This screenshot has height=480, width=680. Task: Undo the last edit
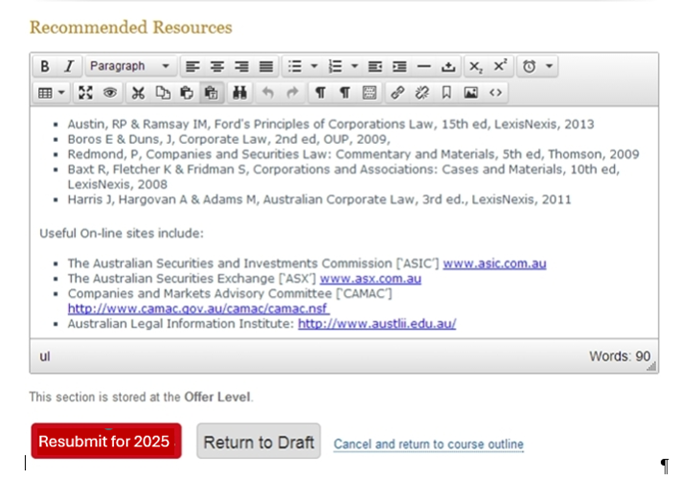coord(268,92)
